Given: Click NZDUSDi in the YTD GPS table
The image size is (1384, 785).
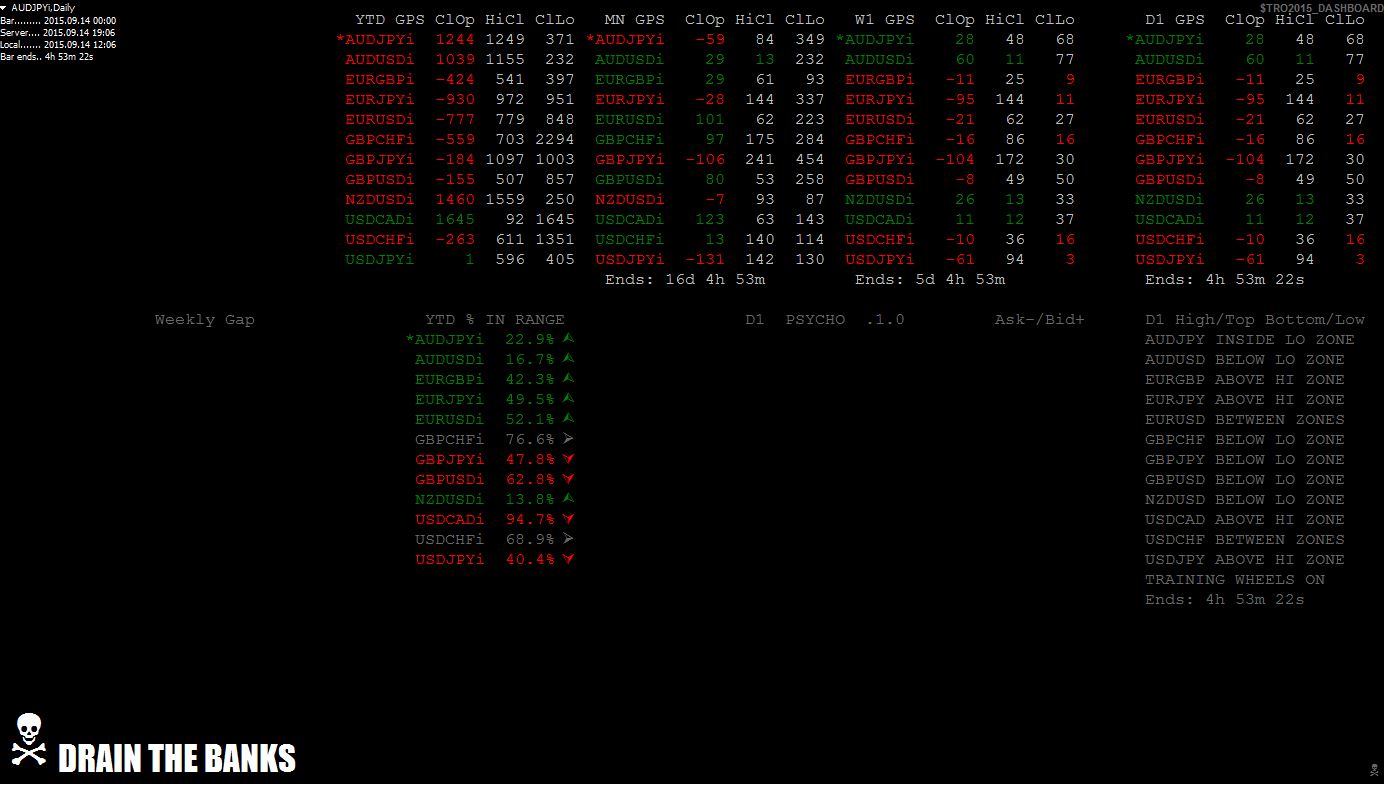Looking at the screenshot, I should (379, 200).
